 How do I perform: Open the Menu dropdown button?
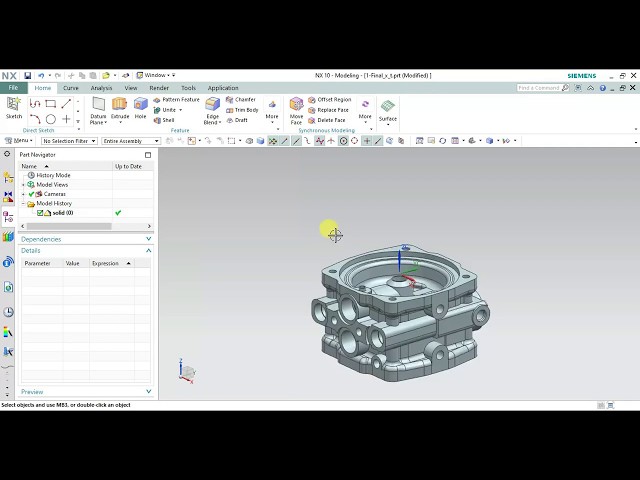coord(18,140)
